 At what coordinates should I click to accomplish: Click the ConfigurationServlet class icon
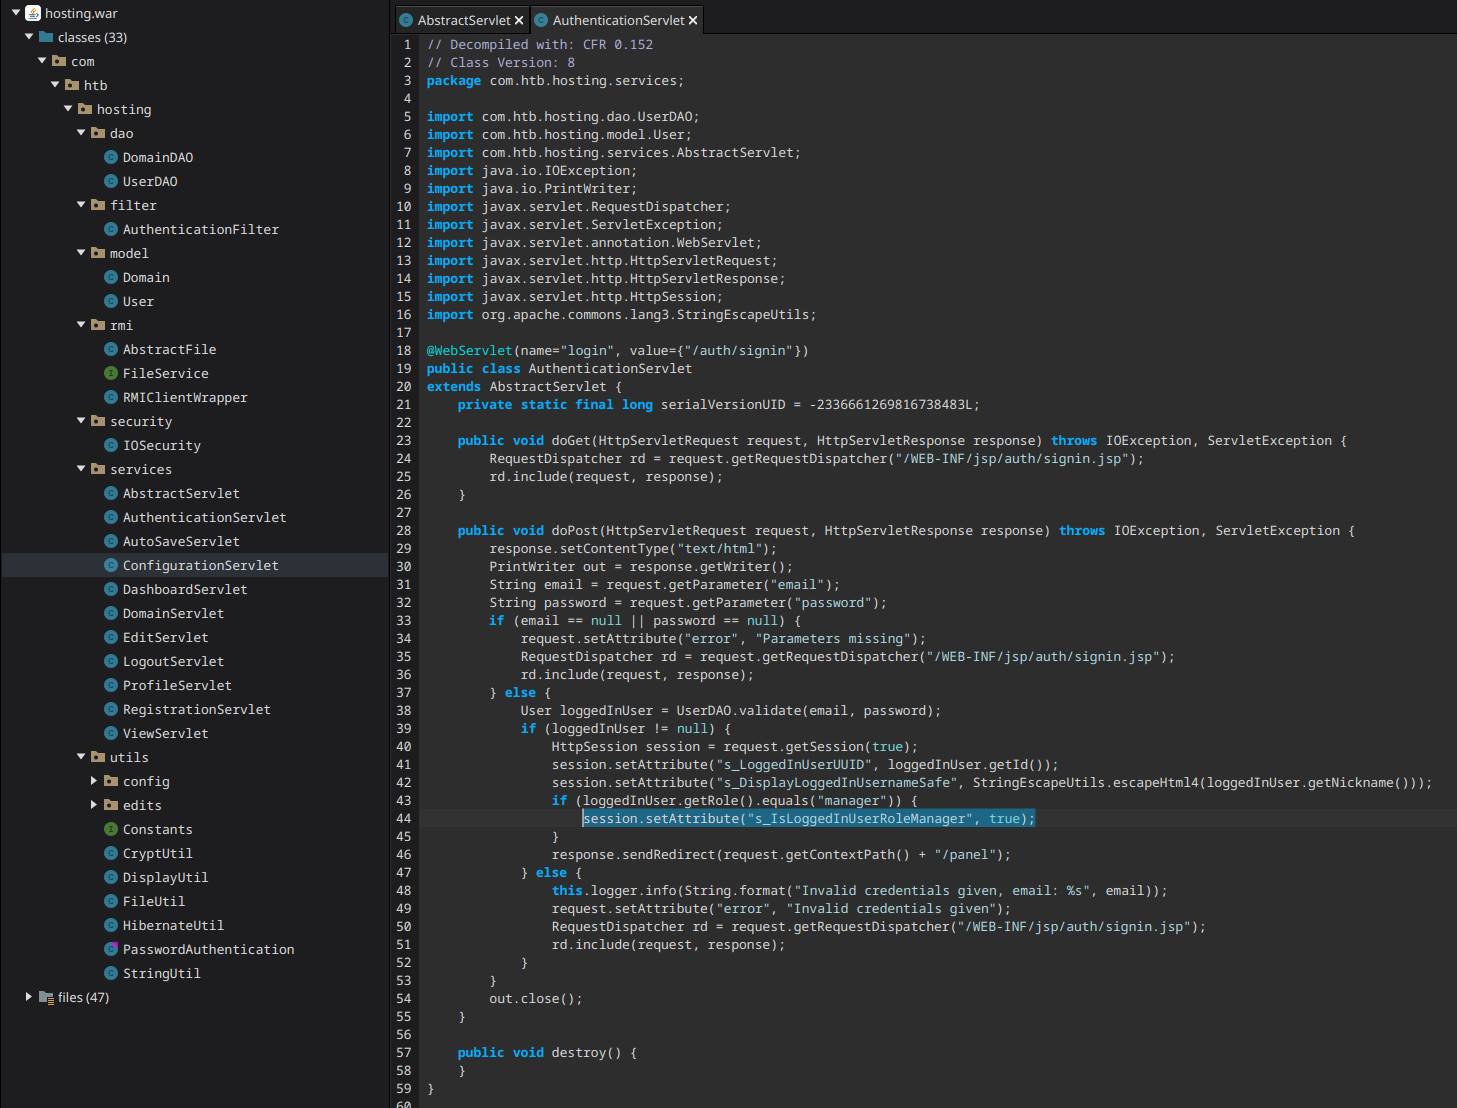click(x=111, y=565)
